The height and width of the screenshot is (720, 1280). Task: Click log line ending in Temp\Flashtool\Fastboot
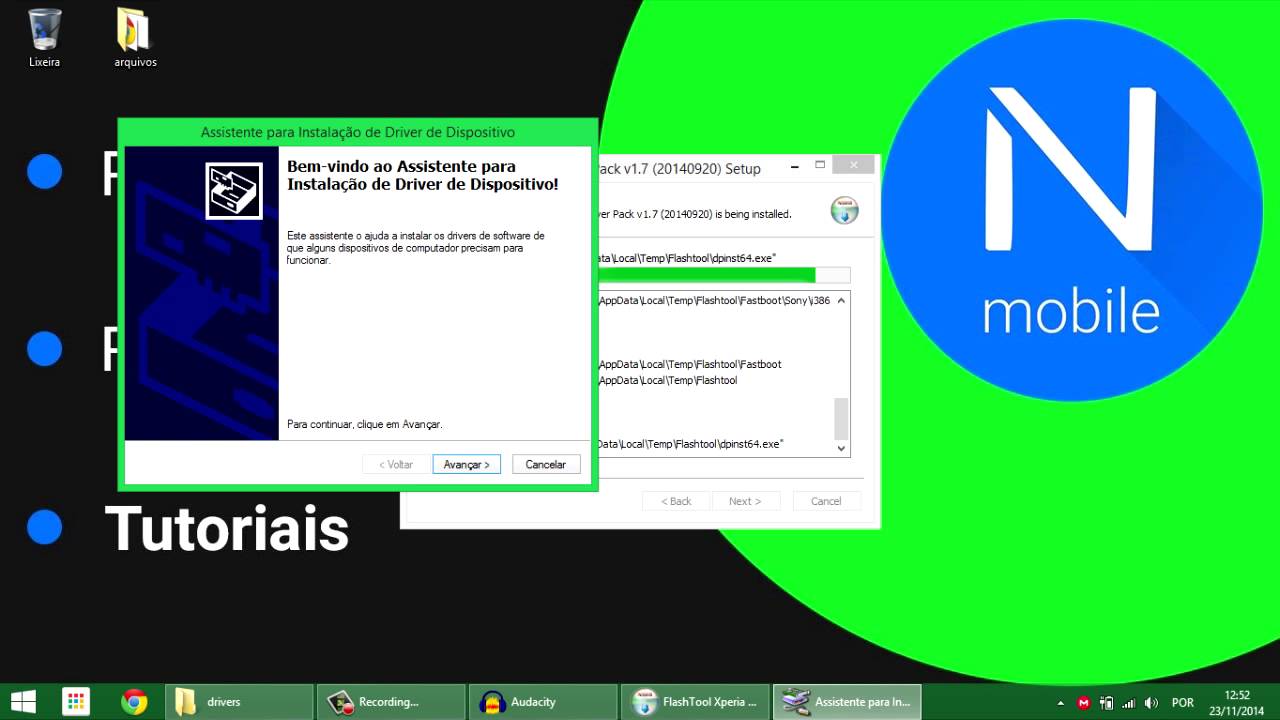(690, 364)
